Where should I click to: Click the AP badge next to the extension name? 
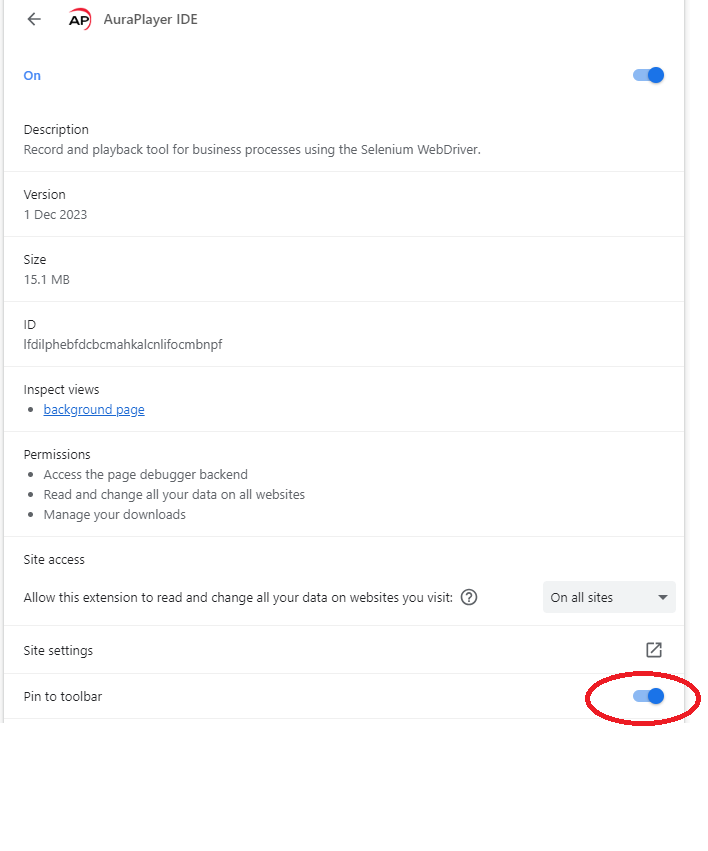coord(80,18)
